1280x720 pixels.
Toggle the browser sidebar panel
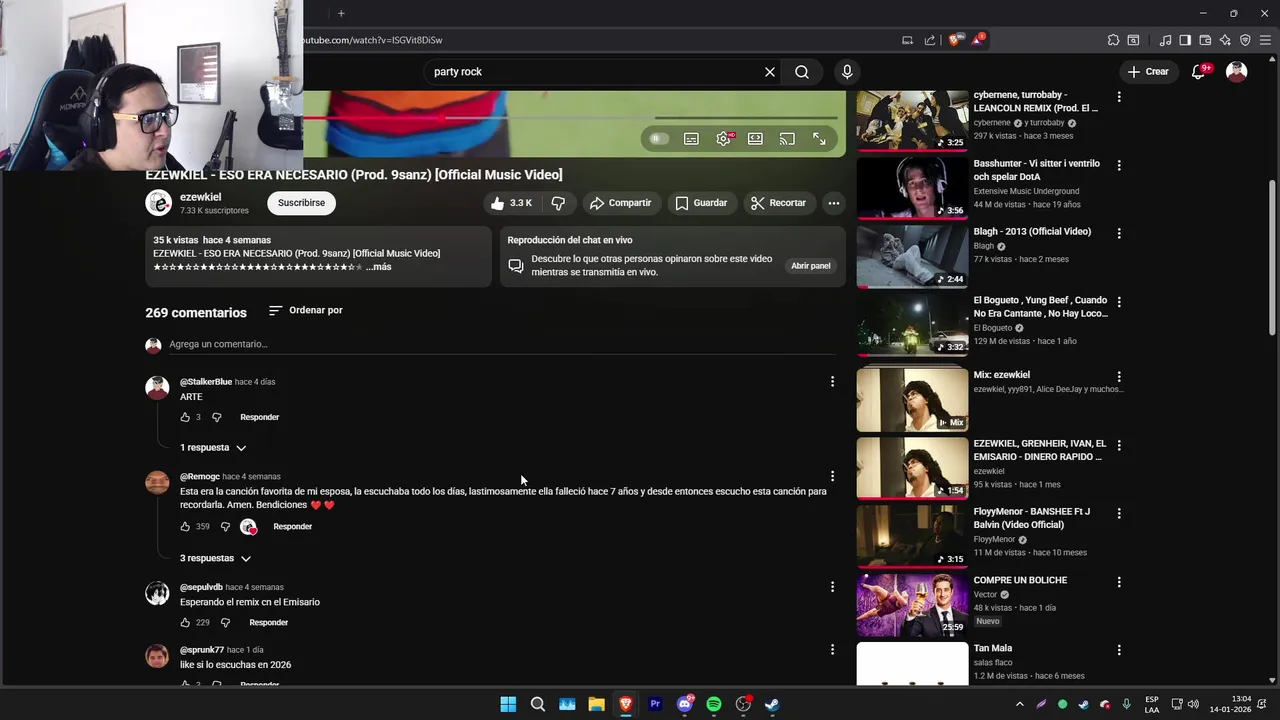click(x=1185, y=40)
